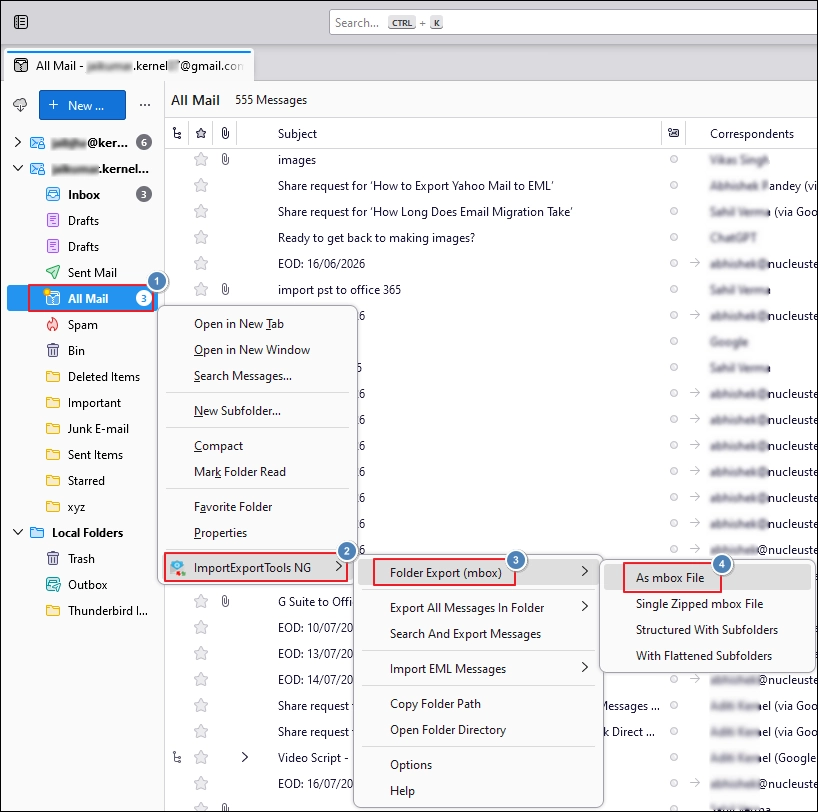Toggle the spaces toolbar icon

(x=21, y=22)
